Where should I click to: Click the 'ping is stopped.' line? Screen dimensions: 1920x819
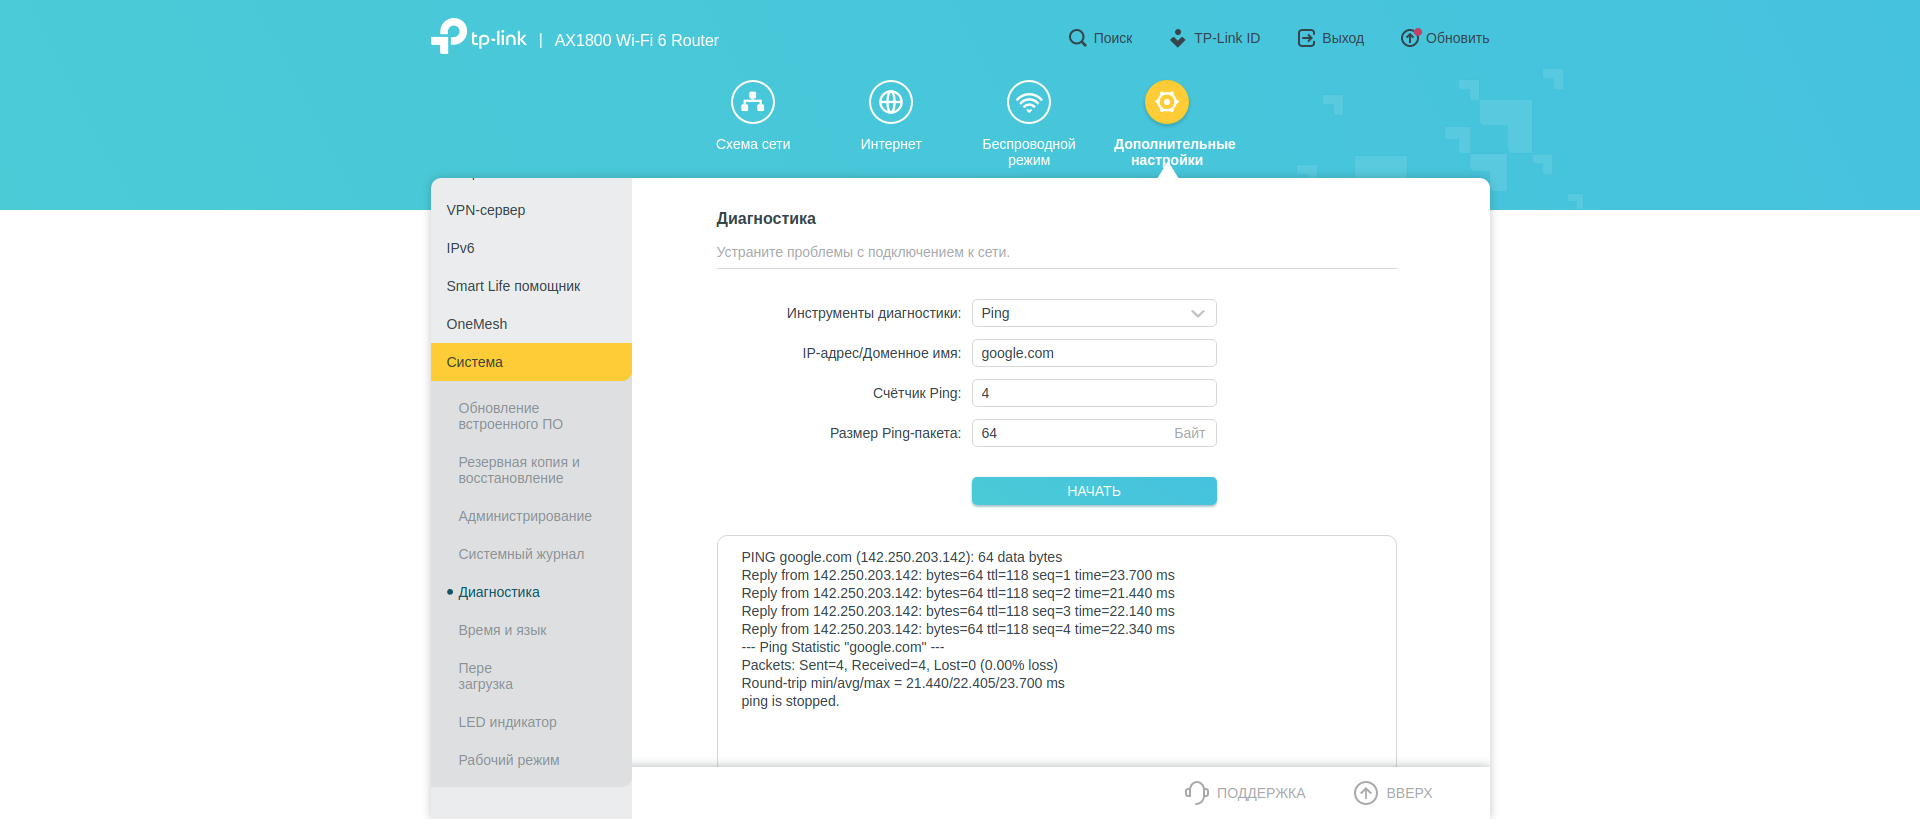pos(790,701)
